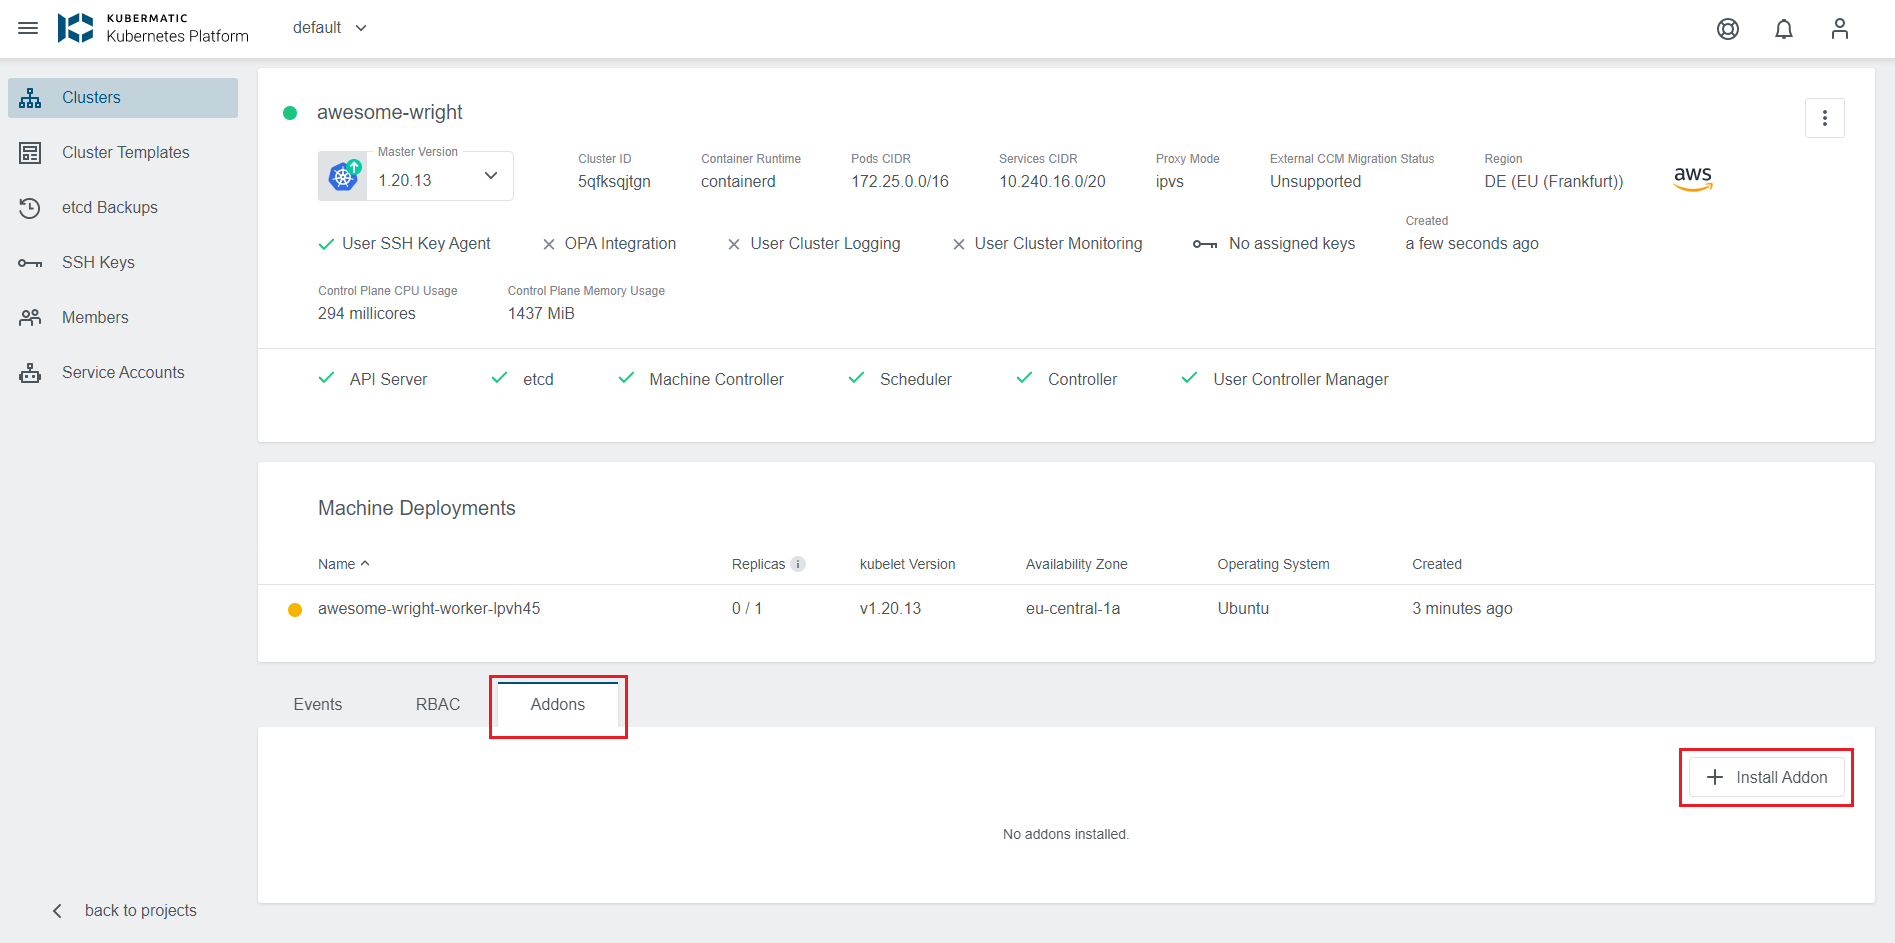This screenshot has height=943, width=1895.
Task: Click the Cluster ID value 5qfksqjtgn
Action: 614,181
